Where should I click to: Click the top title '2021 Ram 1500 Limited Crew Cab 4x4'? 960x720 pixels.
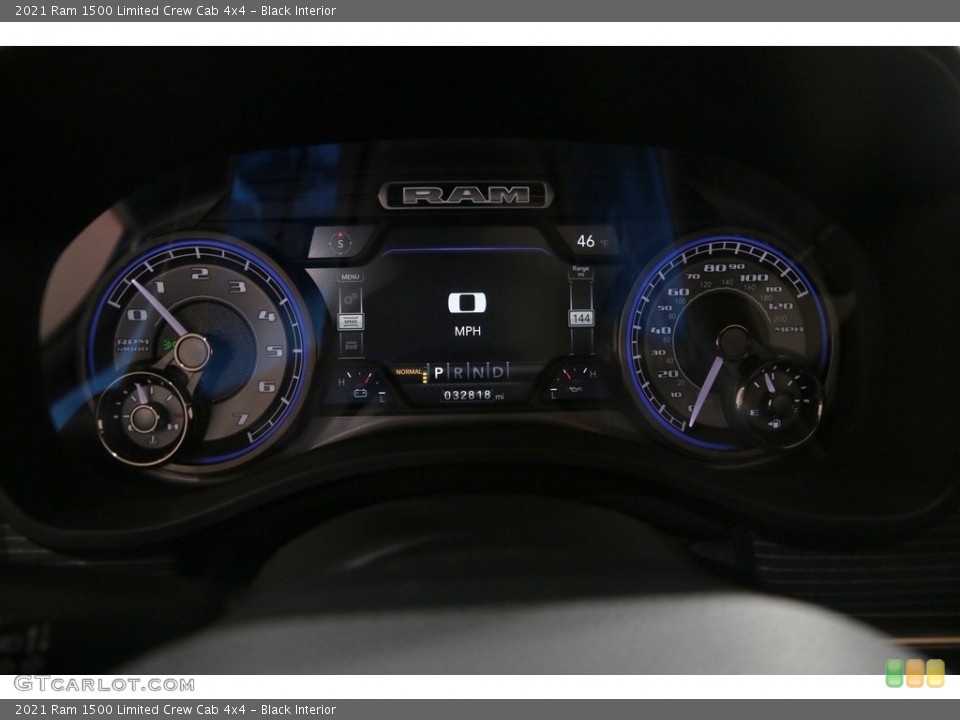pos(130,10)
